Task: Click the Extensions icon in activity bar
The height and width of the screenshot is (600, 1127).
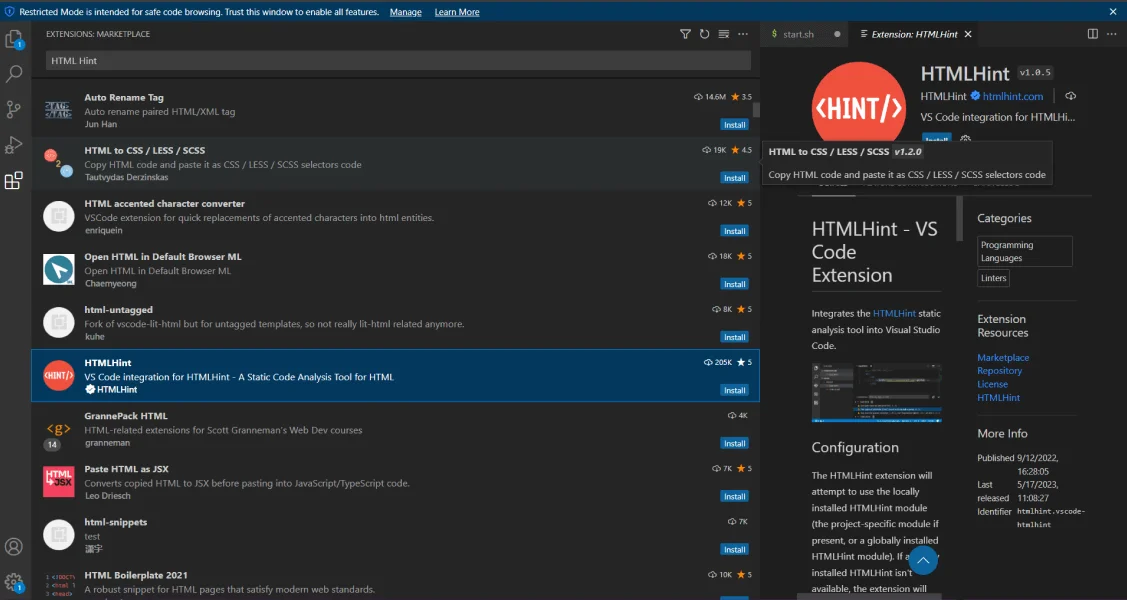Action: 14,181
